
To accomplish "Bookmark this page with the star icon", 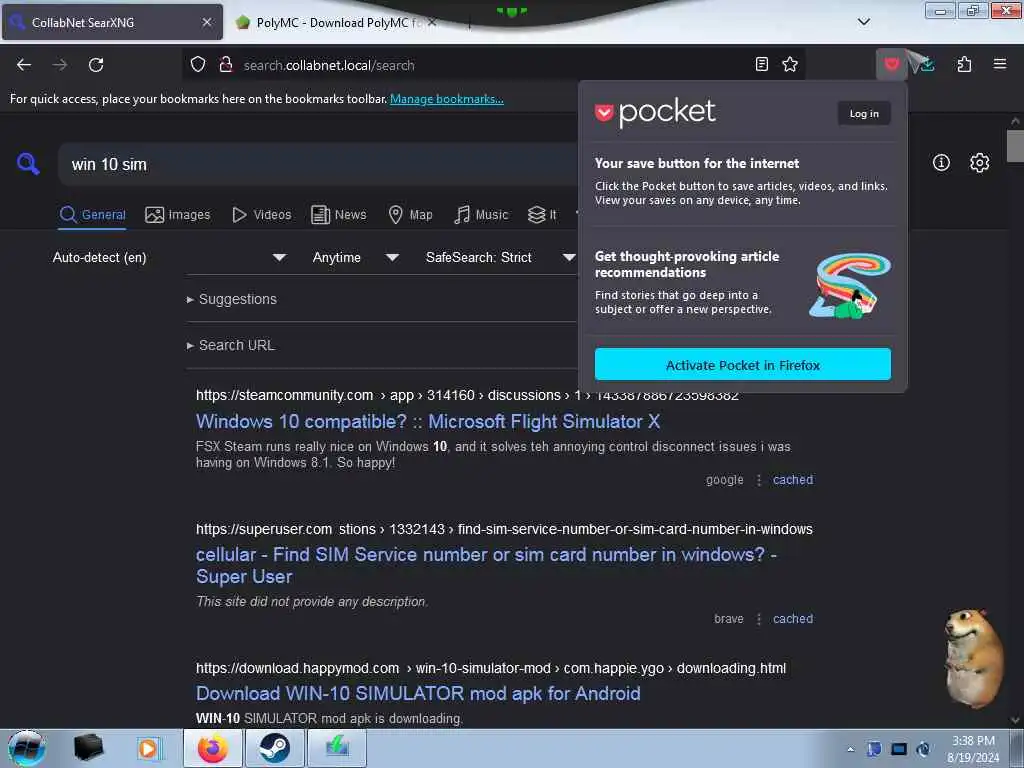I will (790, 64).
